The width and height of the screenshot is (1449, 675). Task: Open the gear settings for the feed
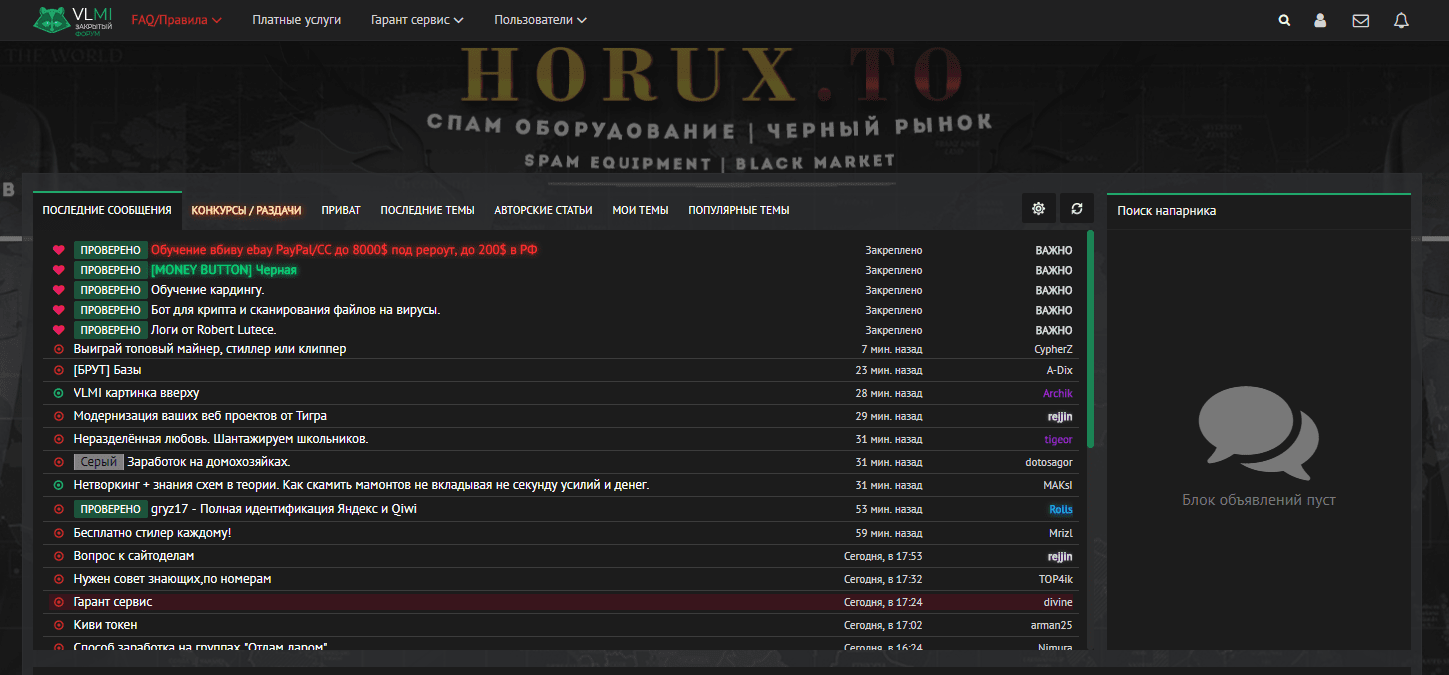pos(1038,208)
